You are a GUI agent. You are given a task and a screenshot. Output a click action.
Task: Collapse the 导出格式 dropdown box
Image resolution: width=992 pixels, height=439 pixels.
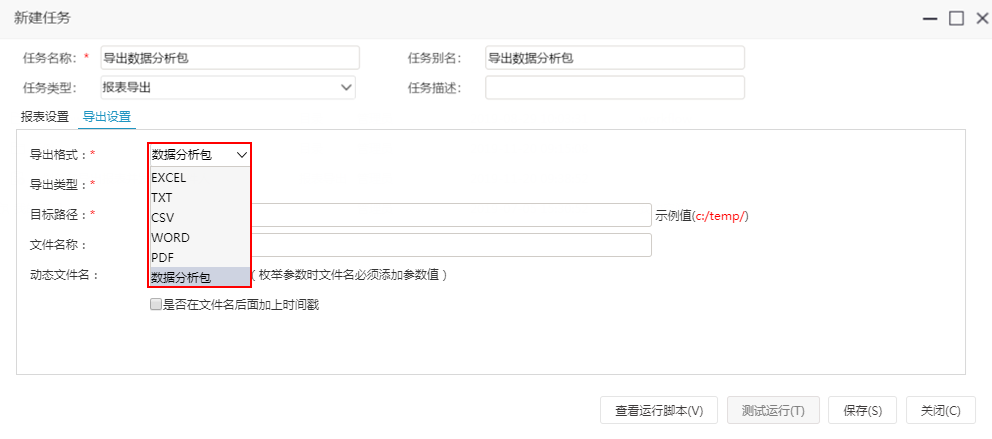coord(200,155)
